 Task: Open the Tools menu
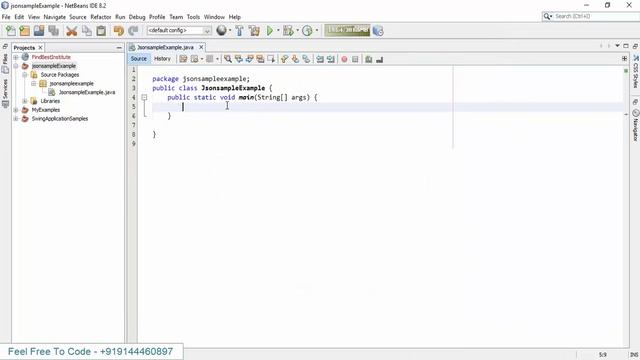pyautogui.click(x=193, y=17)
